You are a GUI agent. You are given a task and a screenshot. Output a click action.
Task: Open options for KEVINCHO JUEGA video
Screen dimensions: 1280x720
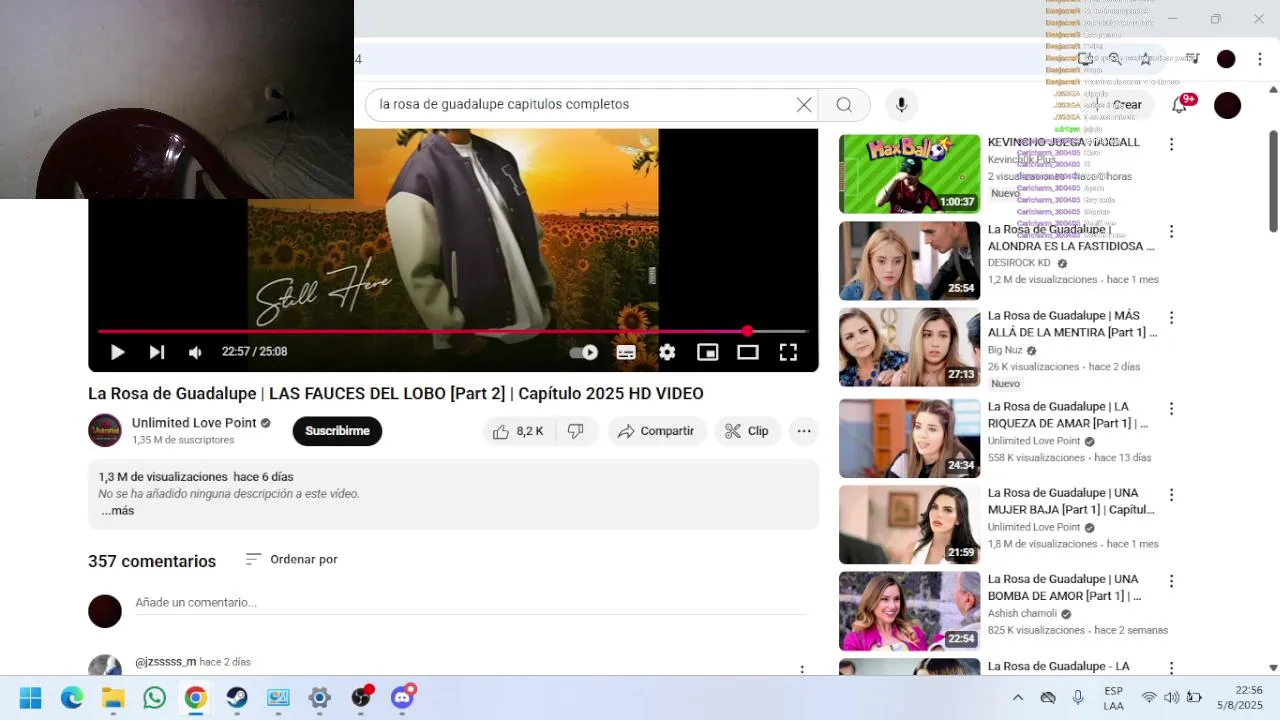(1171, 144)
